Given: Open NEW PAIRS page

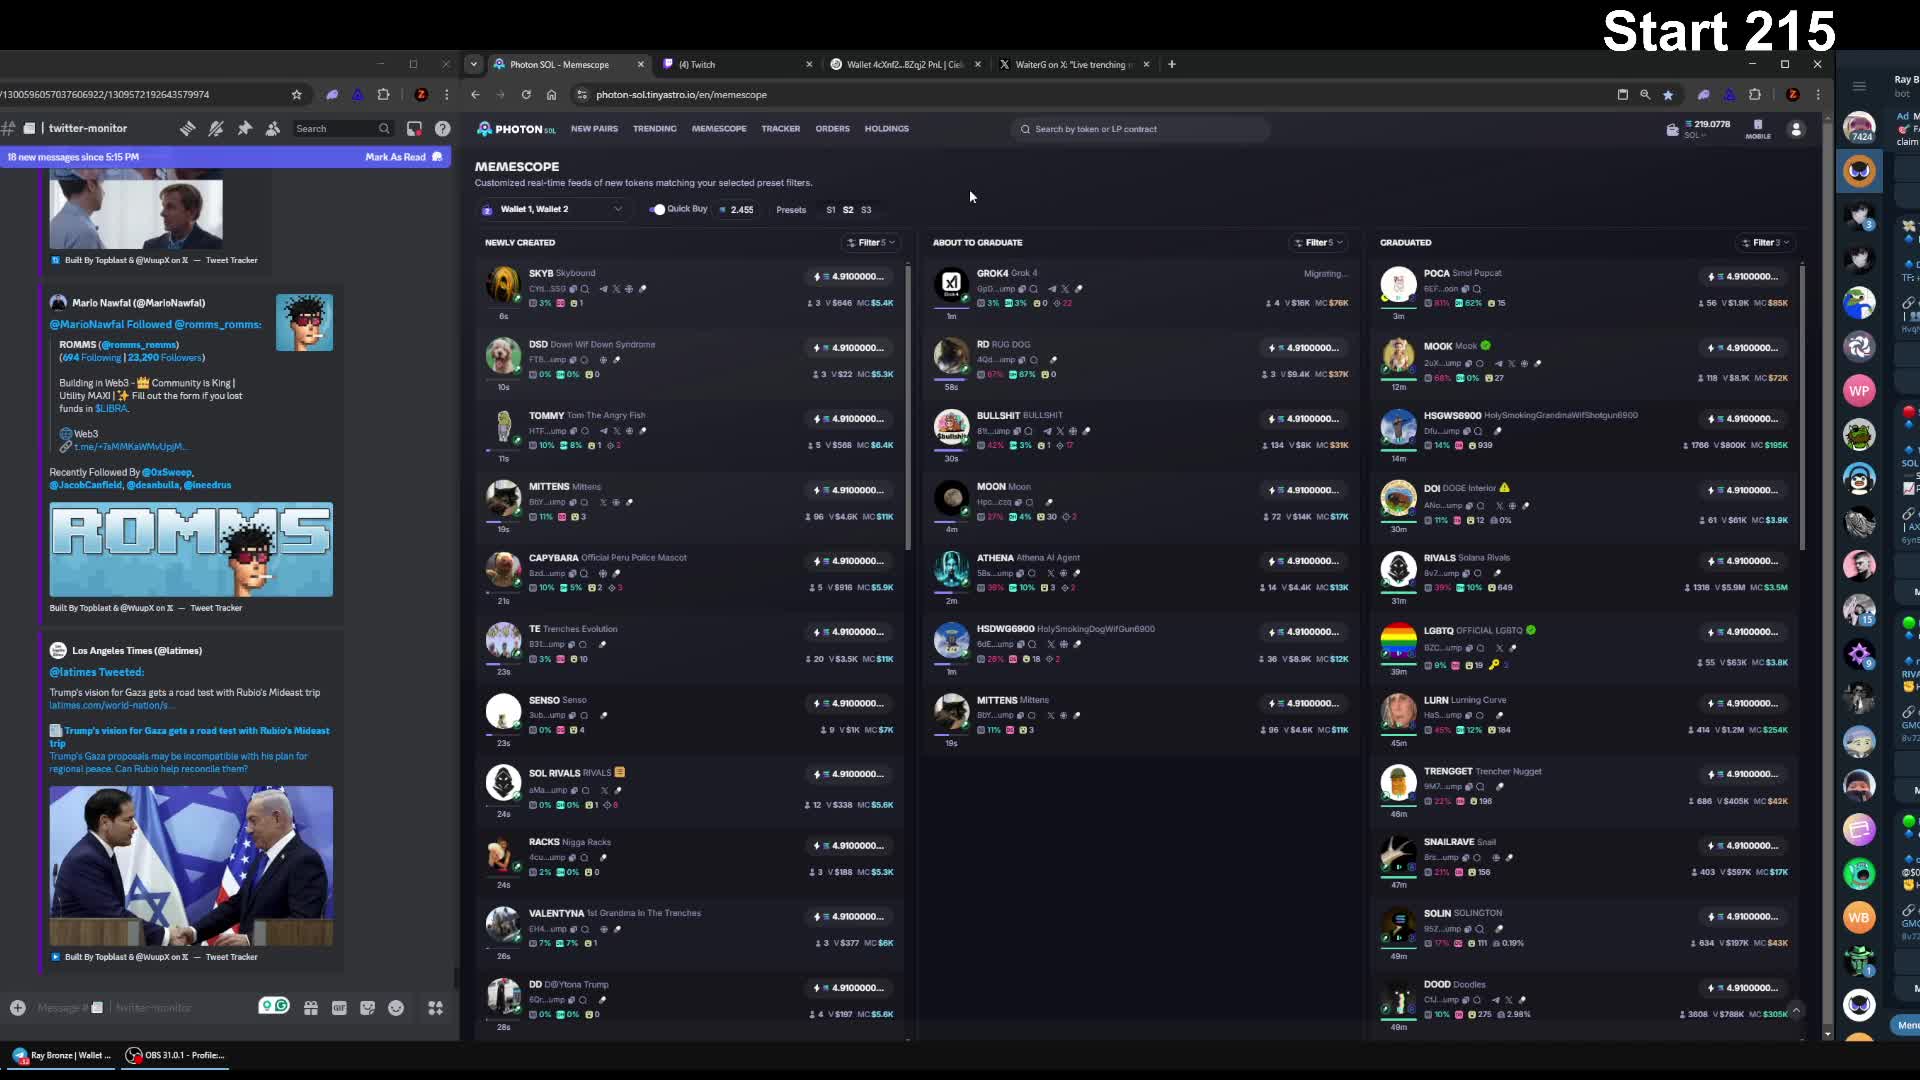Looking at the screenshot, I should [x=594, y=129].
